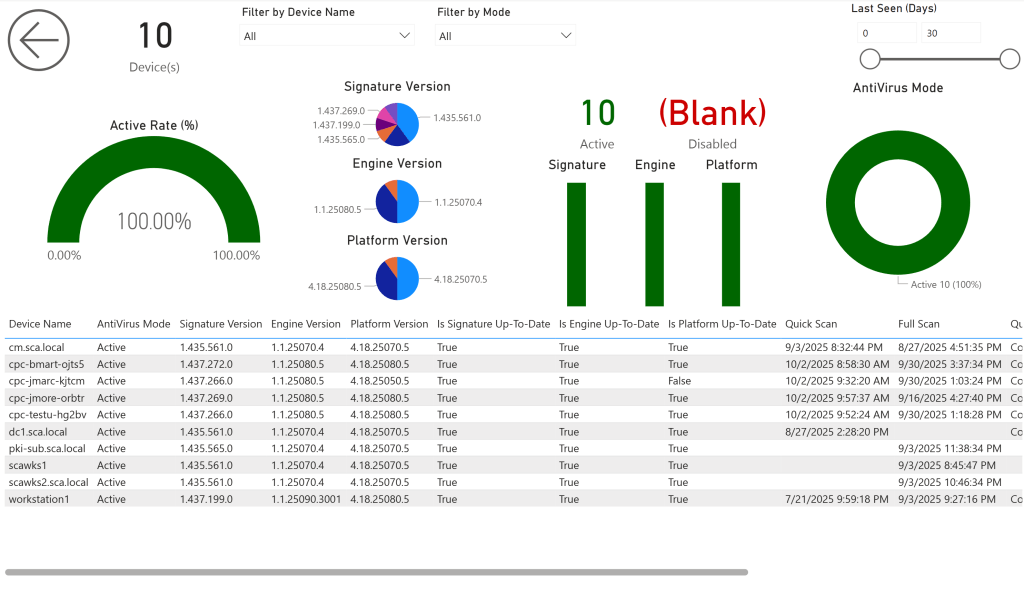Click the Platform Version pie chart
1024x604 pixels.
(398, 279)
